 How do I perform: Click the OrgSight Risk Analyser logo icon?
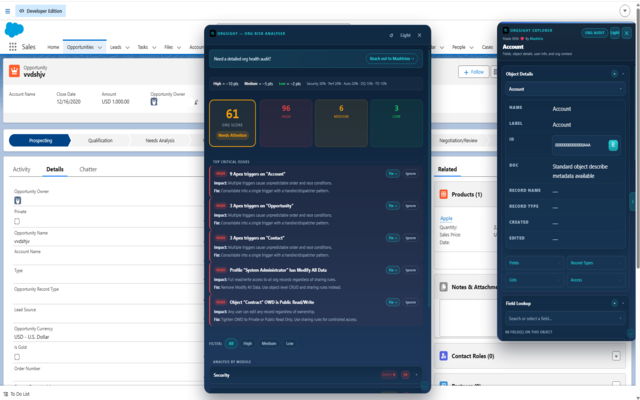(212, 33)
